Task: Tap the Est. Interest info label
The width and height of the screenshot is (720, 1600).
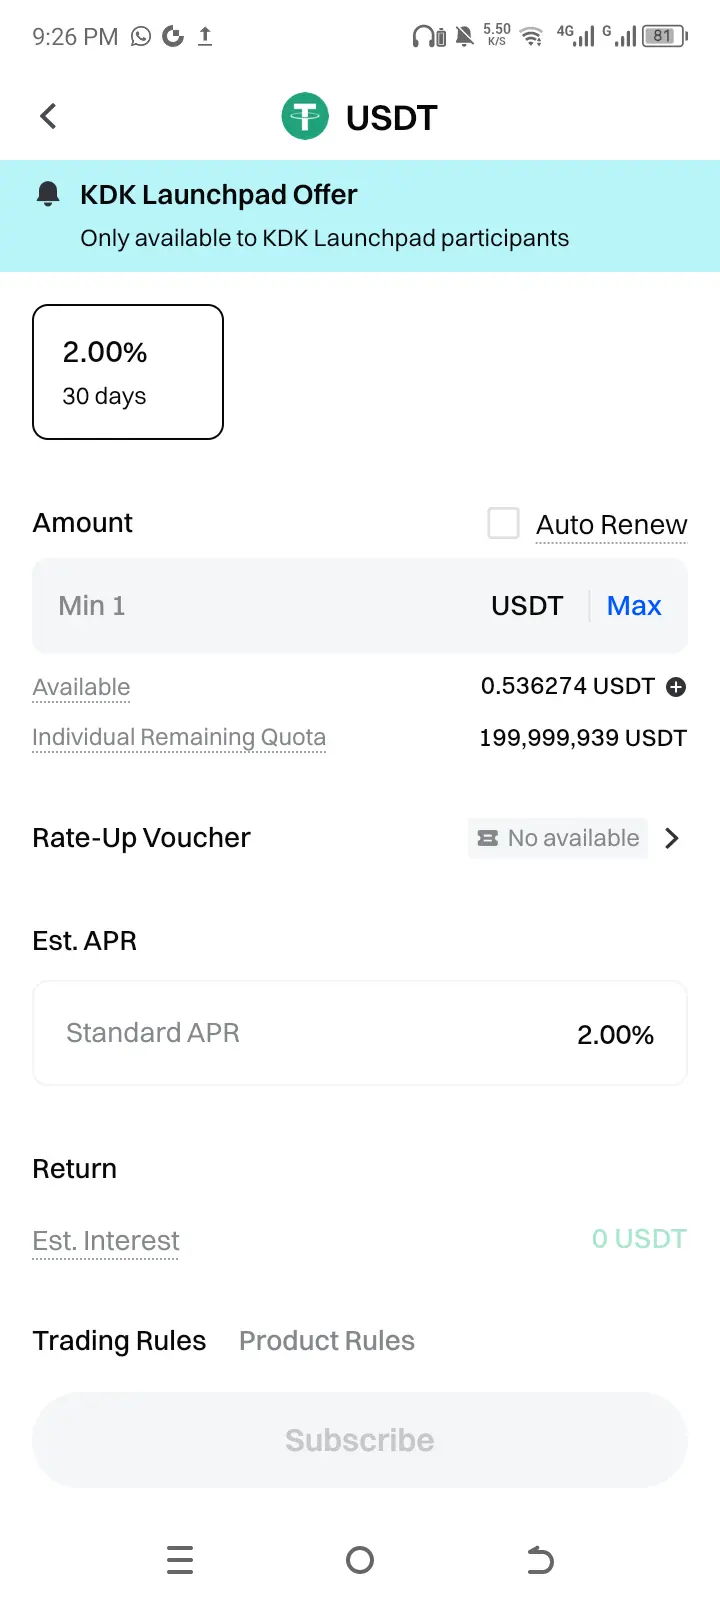Action: [x=106, y=1241]
